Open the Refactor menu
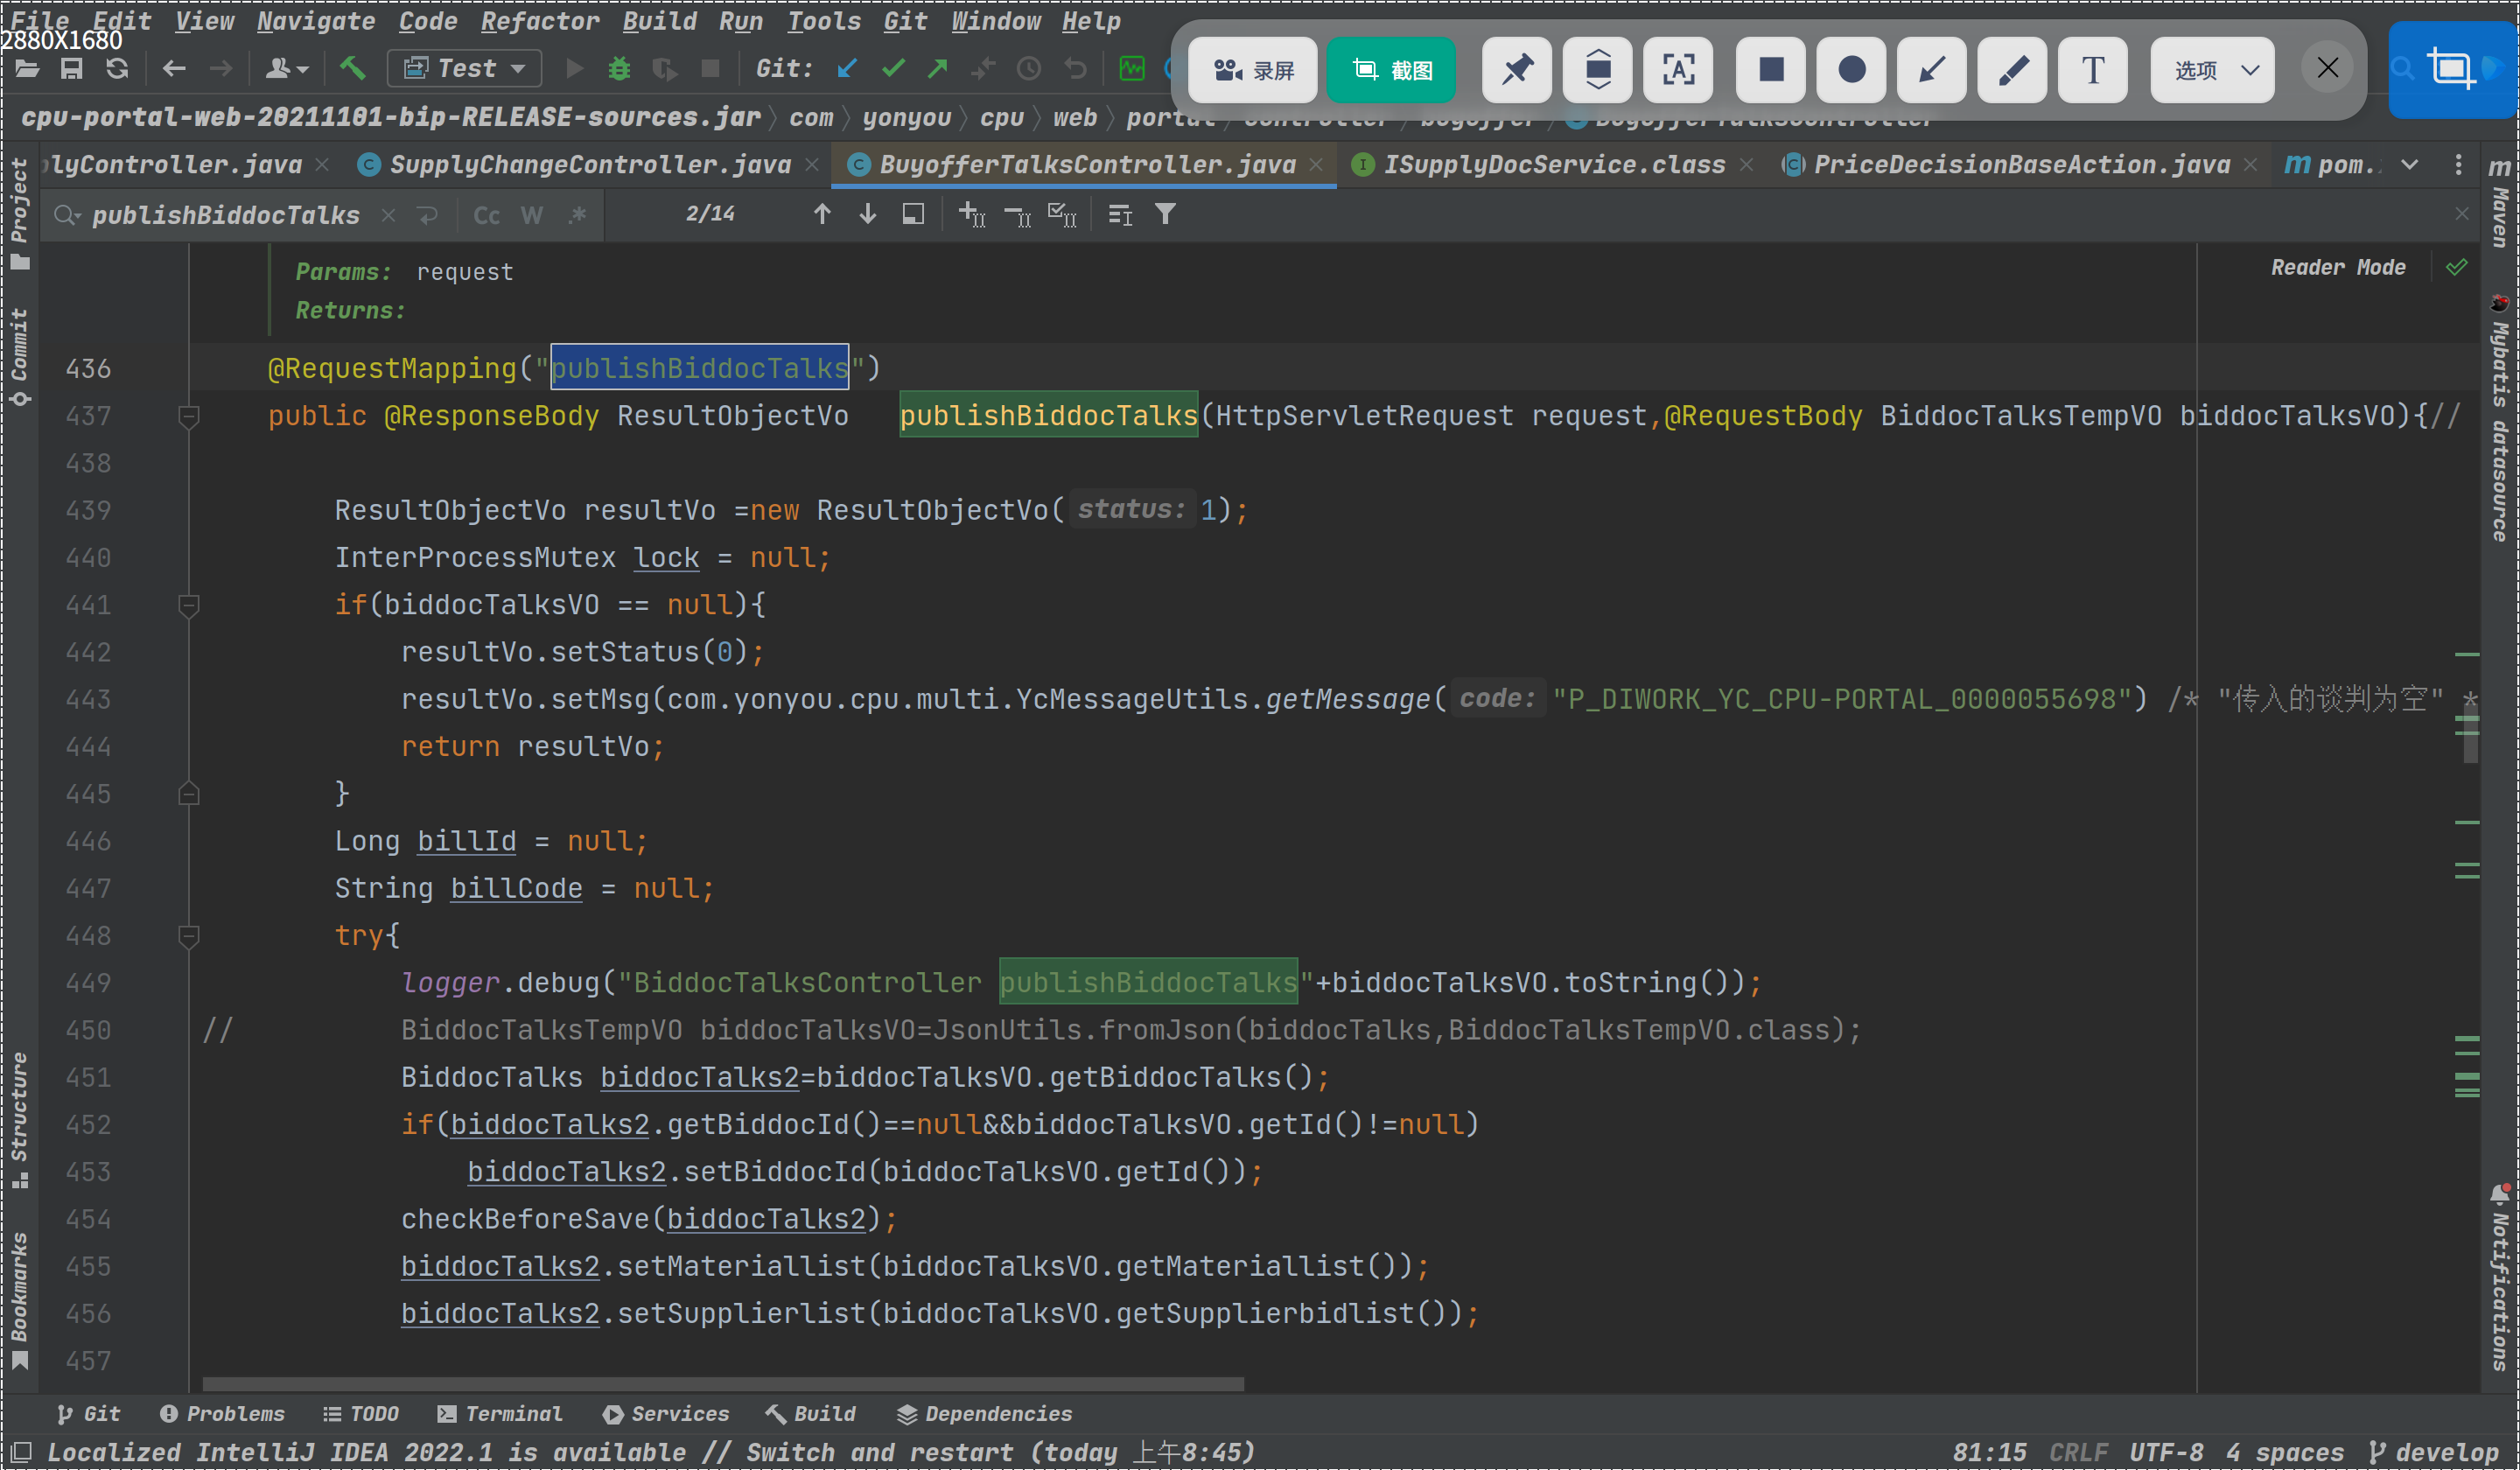Image resolution: width=2520 pixels, height=1470 pixels. click(x=540, y=21)
